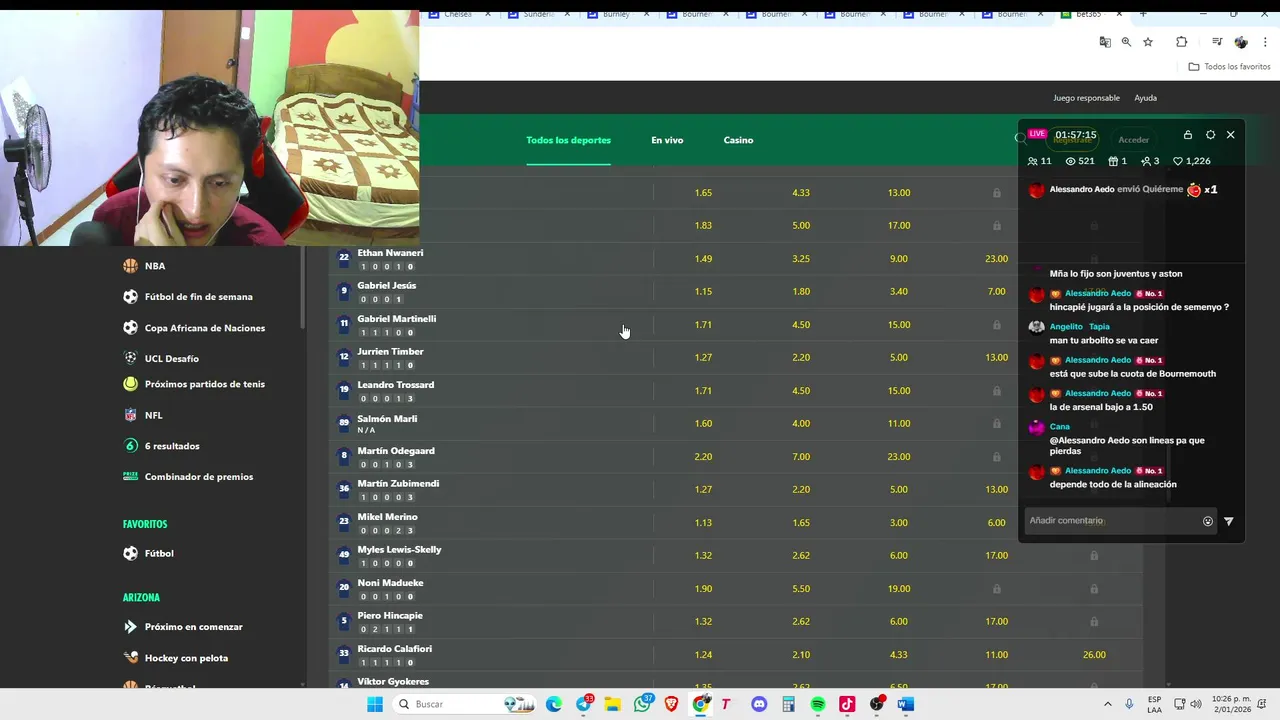Open the Windows Start menu
1280x720 pixels.
(375, 704)
